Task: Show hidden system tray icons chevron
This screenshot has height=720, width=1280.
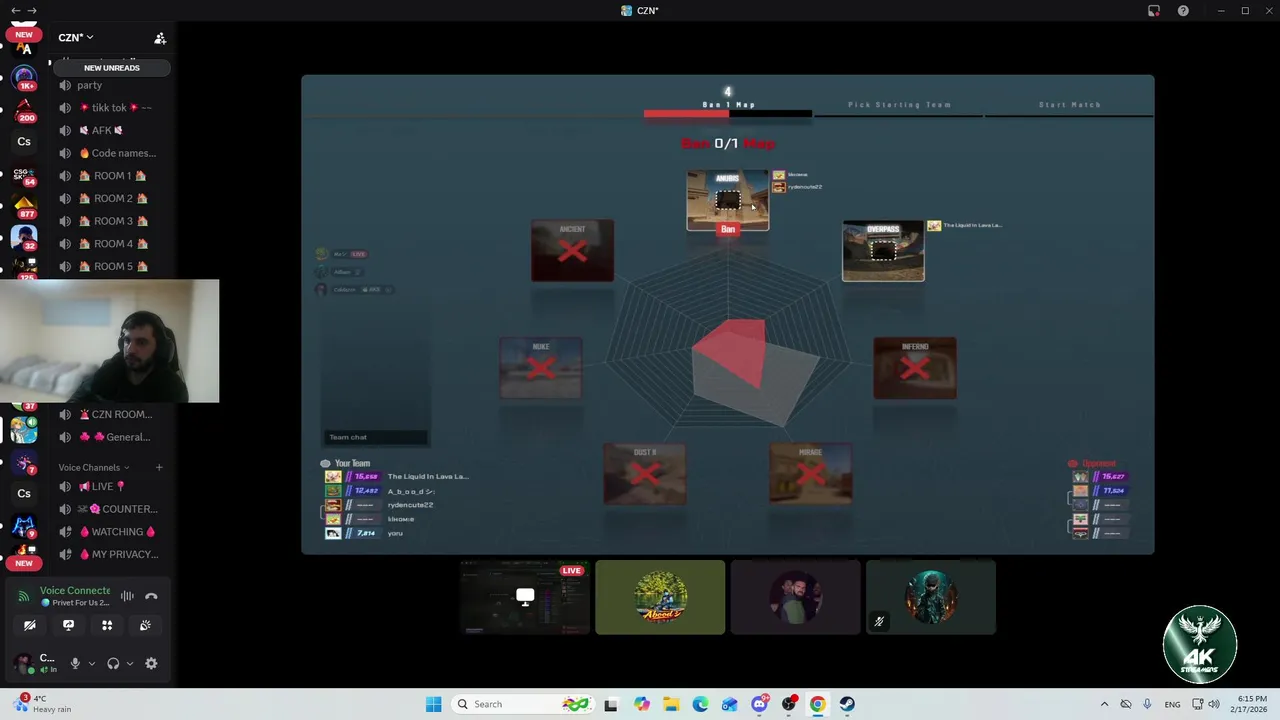Action: coord(1104,704)
